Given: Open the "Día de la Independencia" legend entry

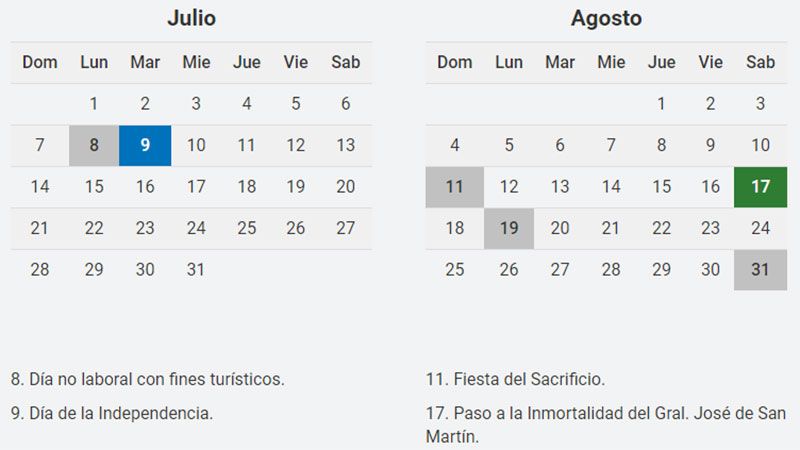Looking at the screenshot, I should 112,412.
